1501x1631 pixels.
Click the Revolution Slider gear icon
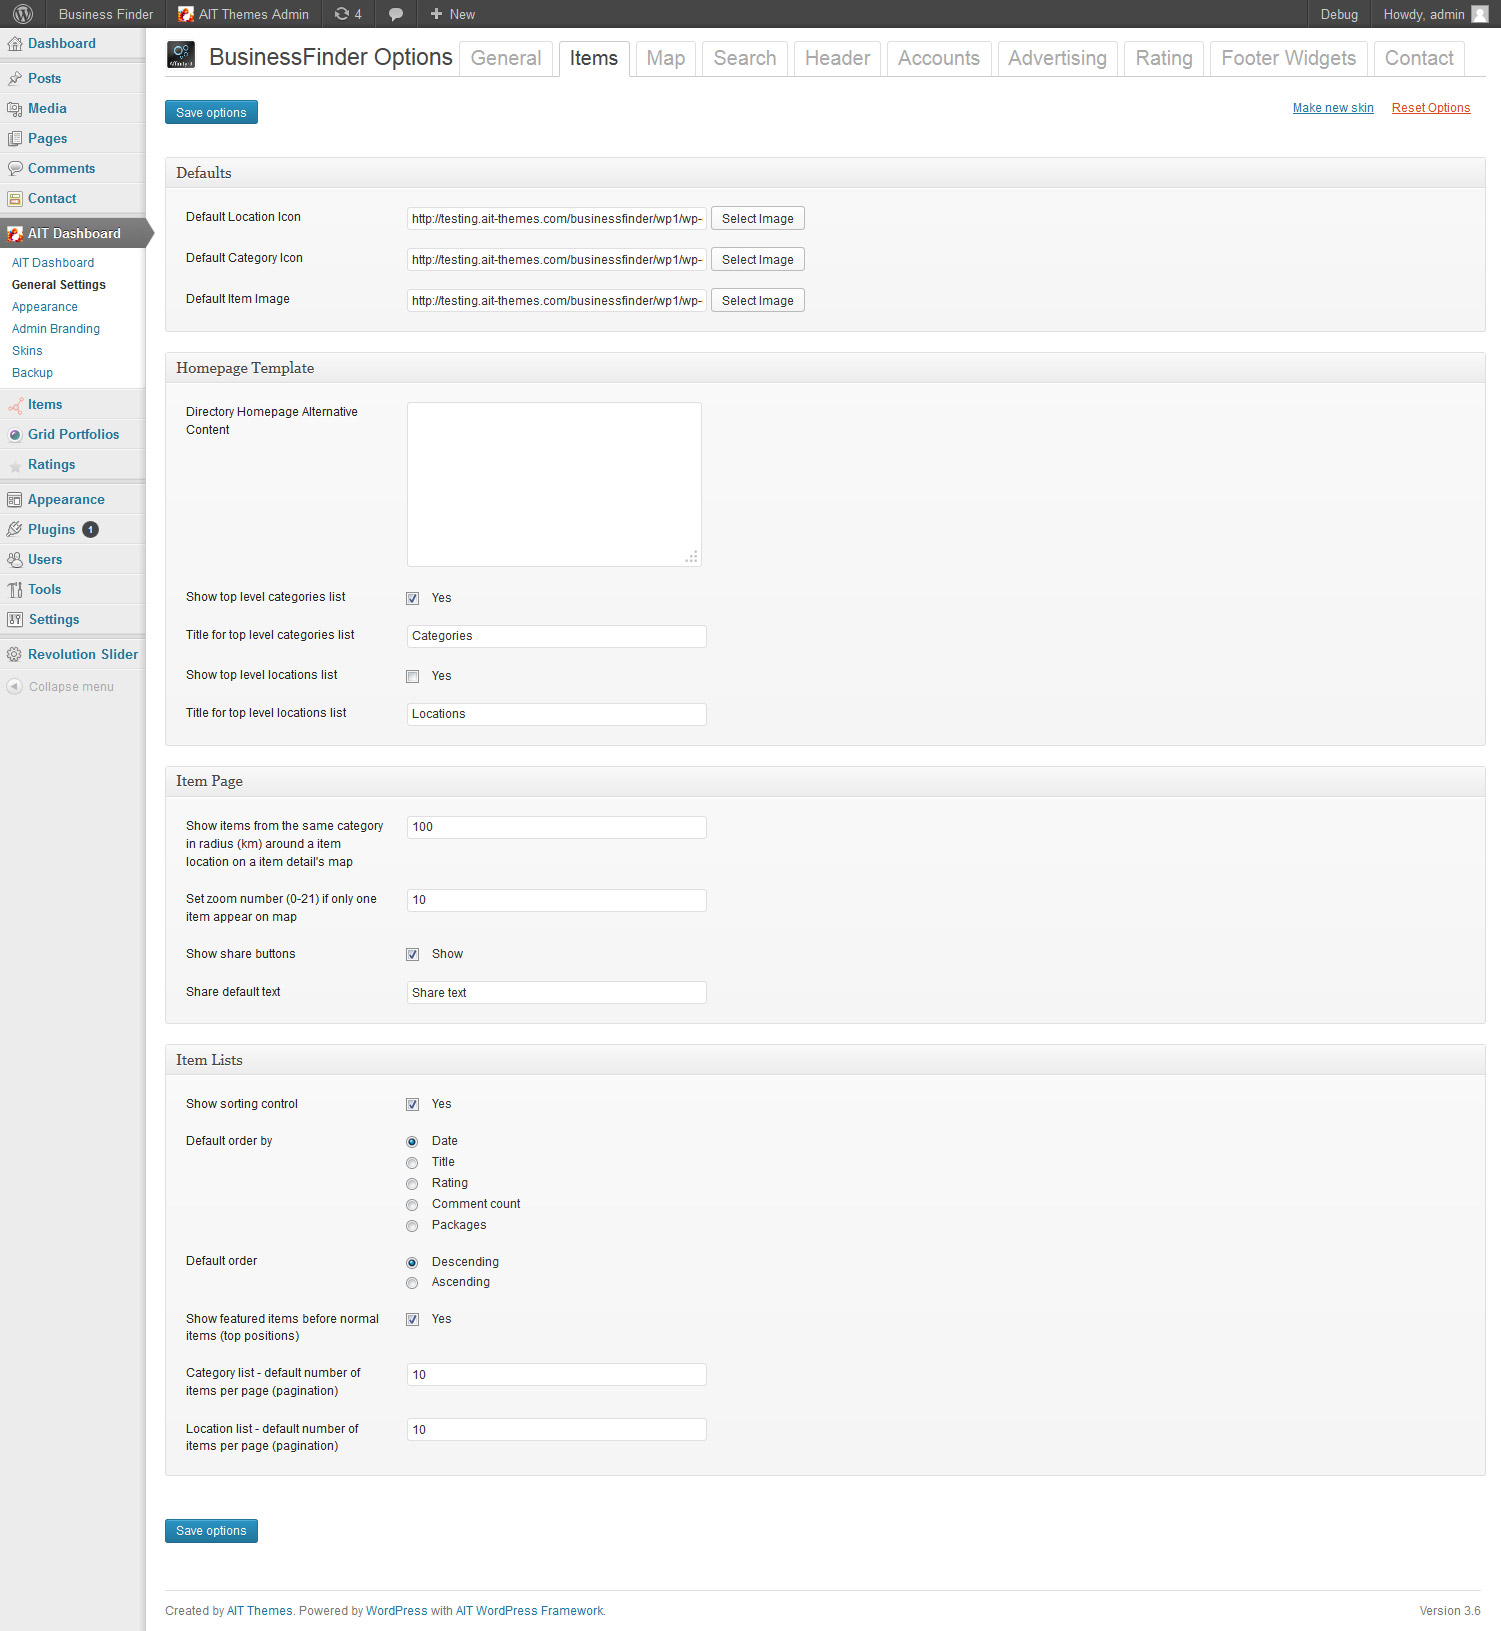pos(14,654)
